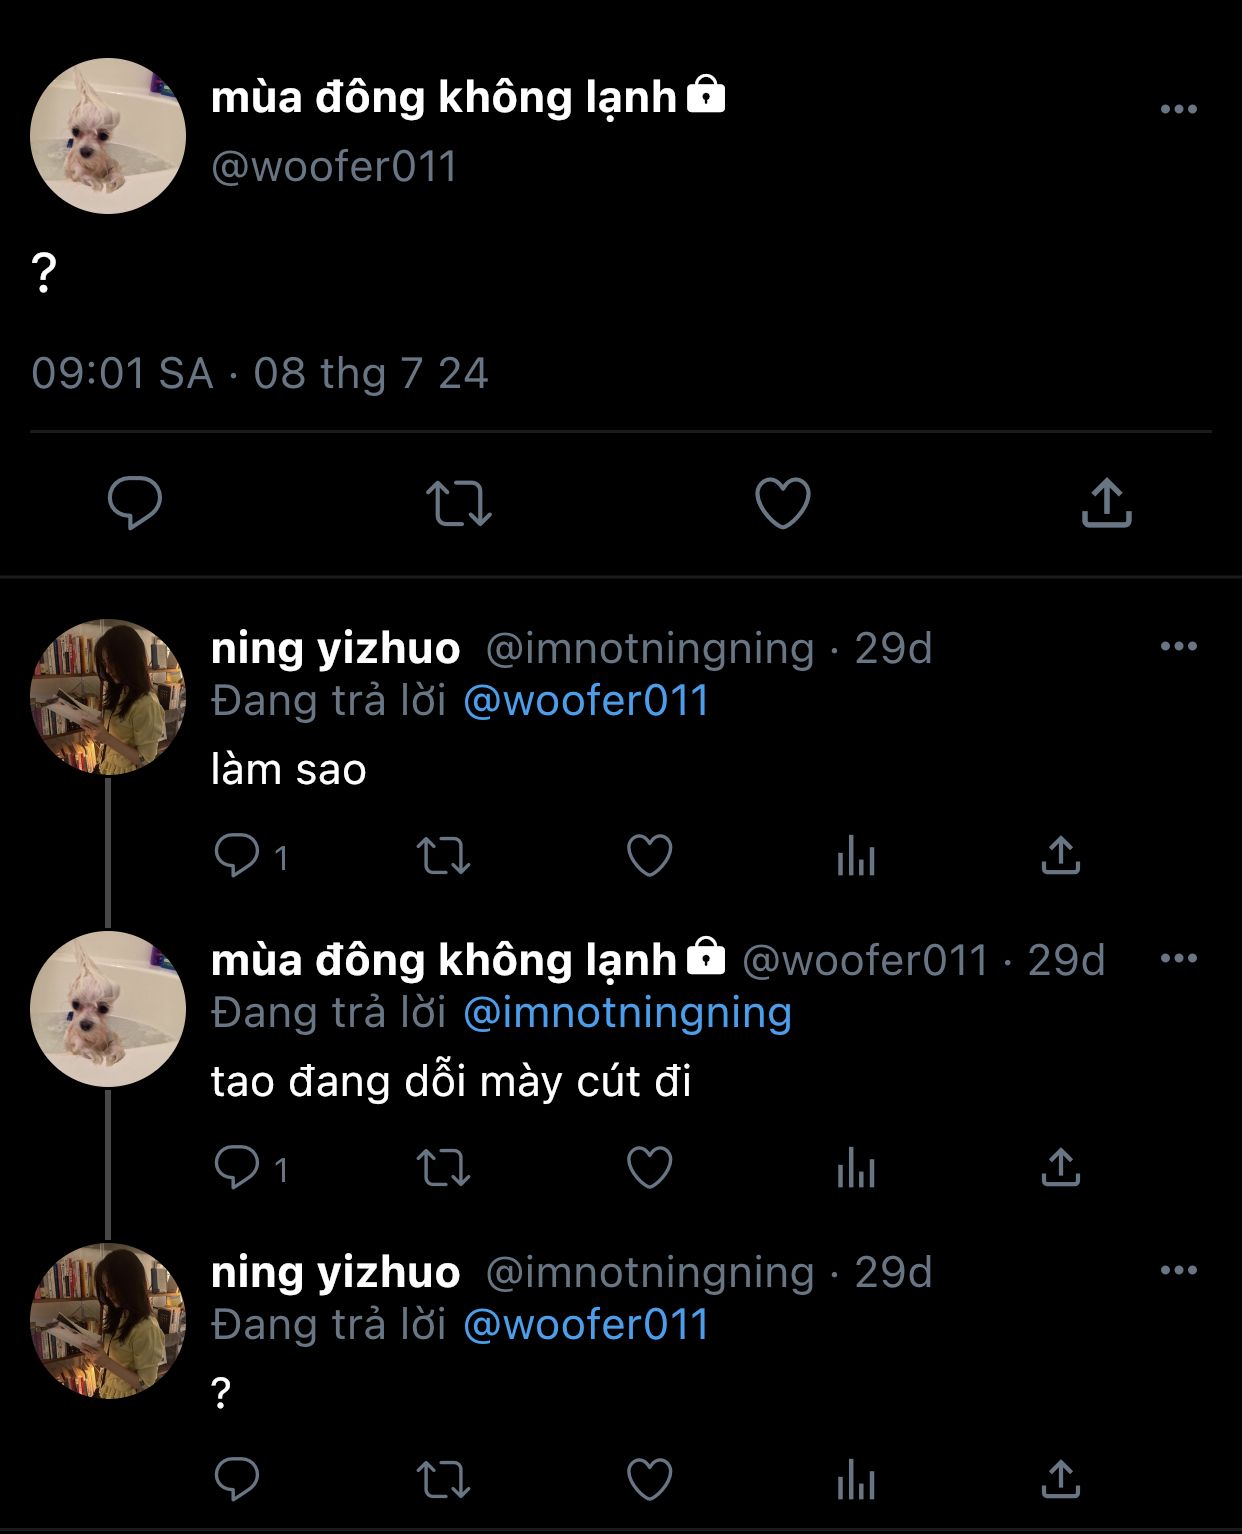The width and height of the screenshot is (1242, 1534).
Task: Open mùa đông không lạnh profile avatar at top
Action: tap(108, 136)
